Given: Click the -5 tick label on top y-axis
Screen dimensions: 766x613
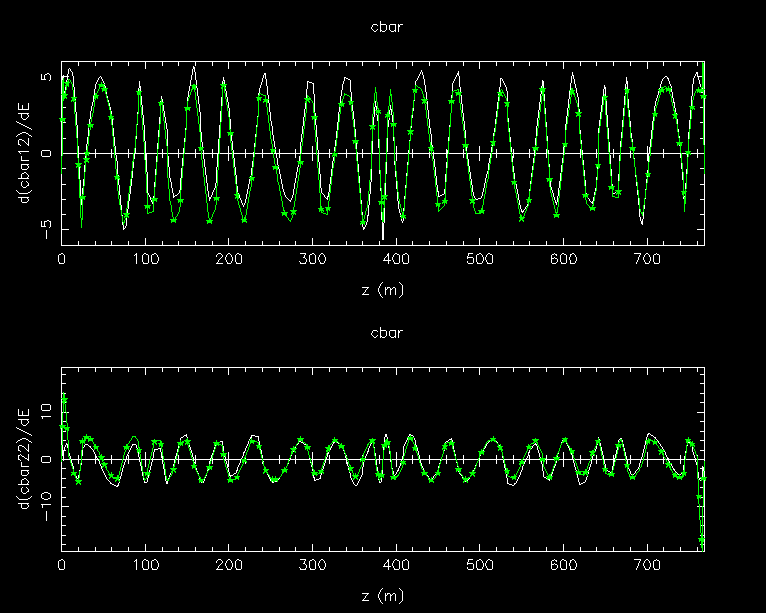Looking at the screenshot, I should pos(44,227).
